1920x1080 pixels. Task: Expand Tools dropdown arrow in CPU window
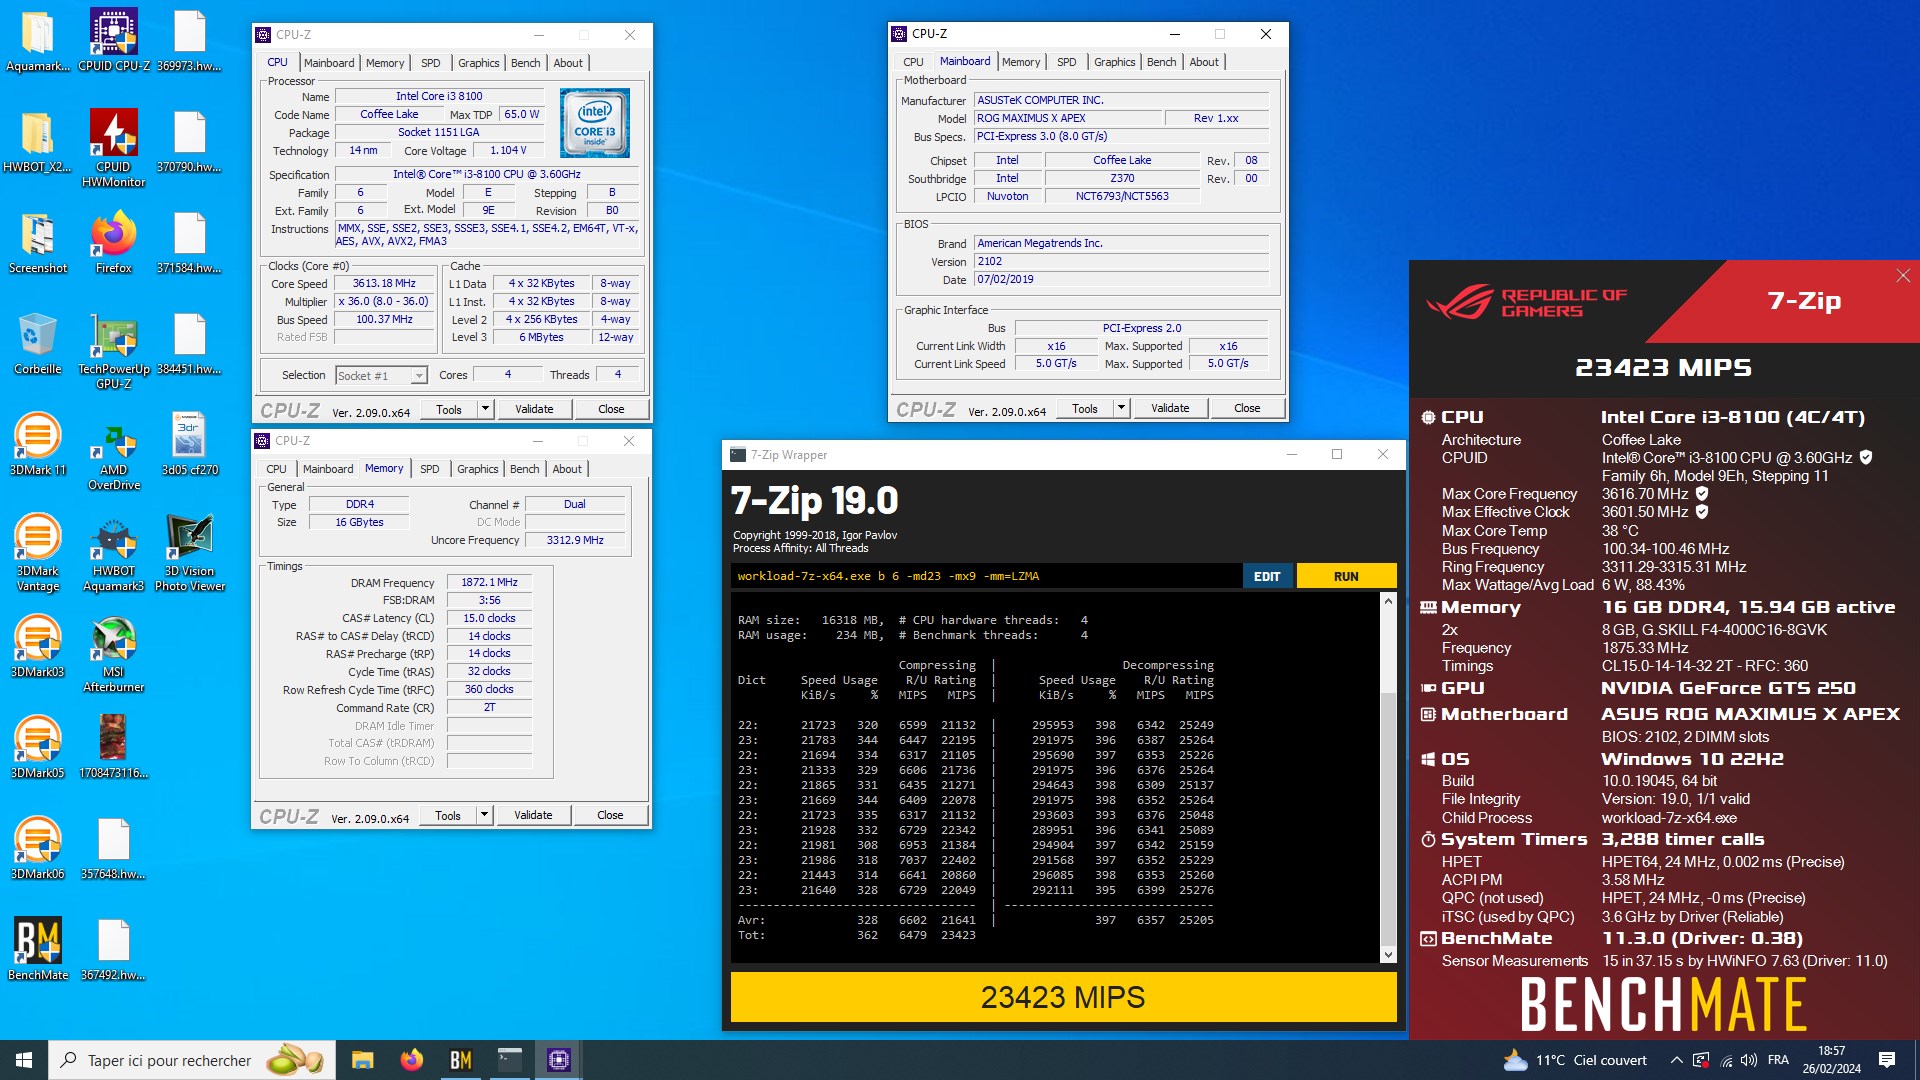pyautogui.click(x=485, y=409)
